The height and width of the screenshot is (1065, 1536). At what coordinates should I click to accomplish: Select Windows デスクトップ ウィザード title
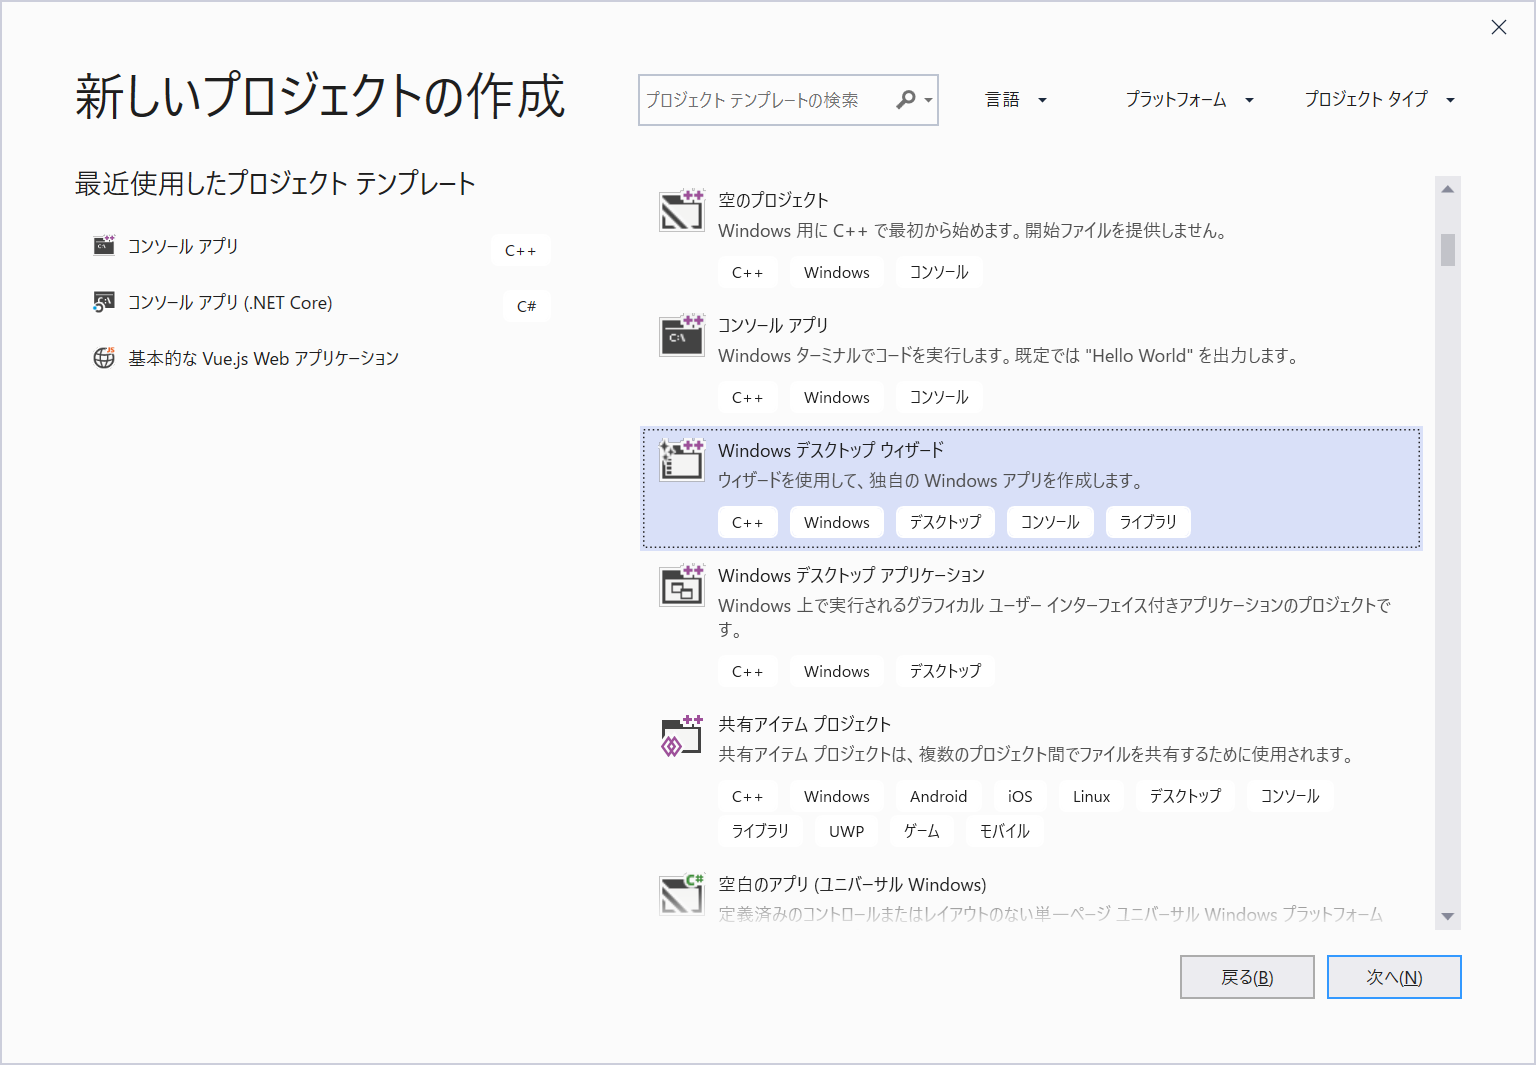pos(831,450)
